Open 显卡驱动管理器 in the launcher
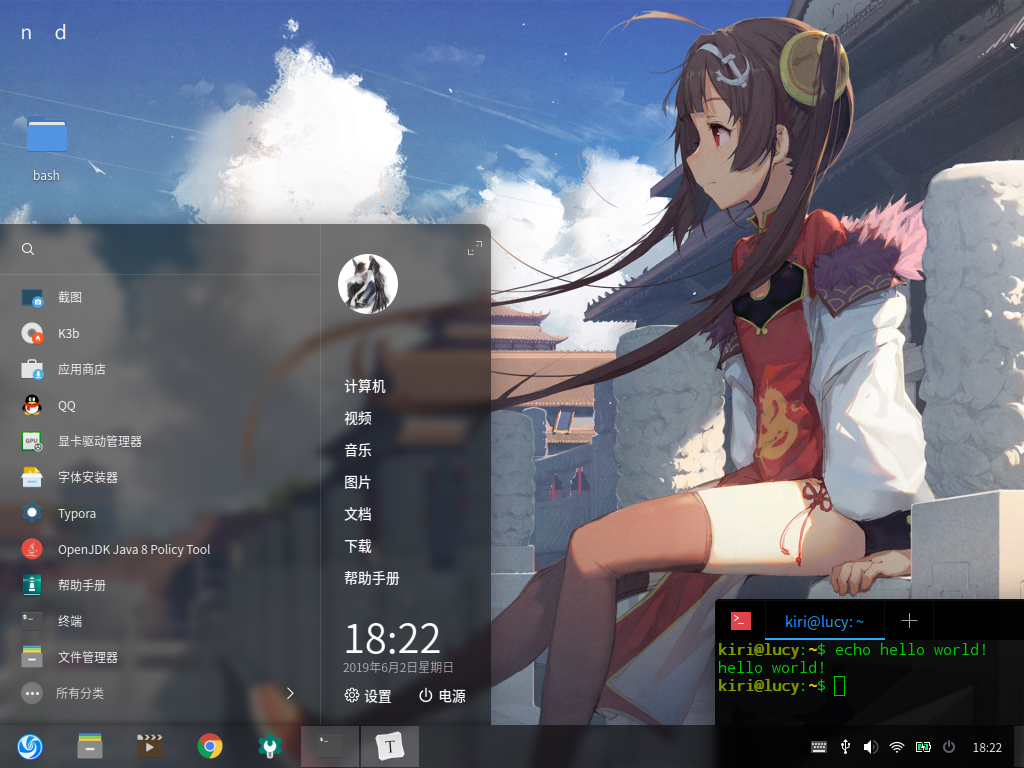1024x768 pixels. click(x=99, y=441)
